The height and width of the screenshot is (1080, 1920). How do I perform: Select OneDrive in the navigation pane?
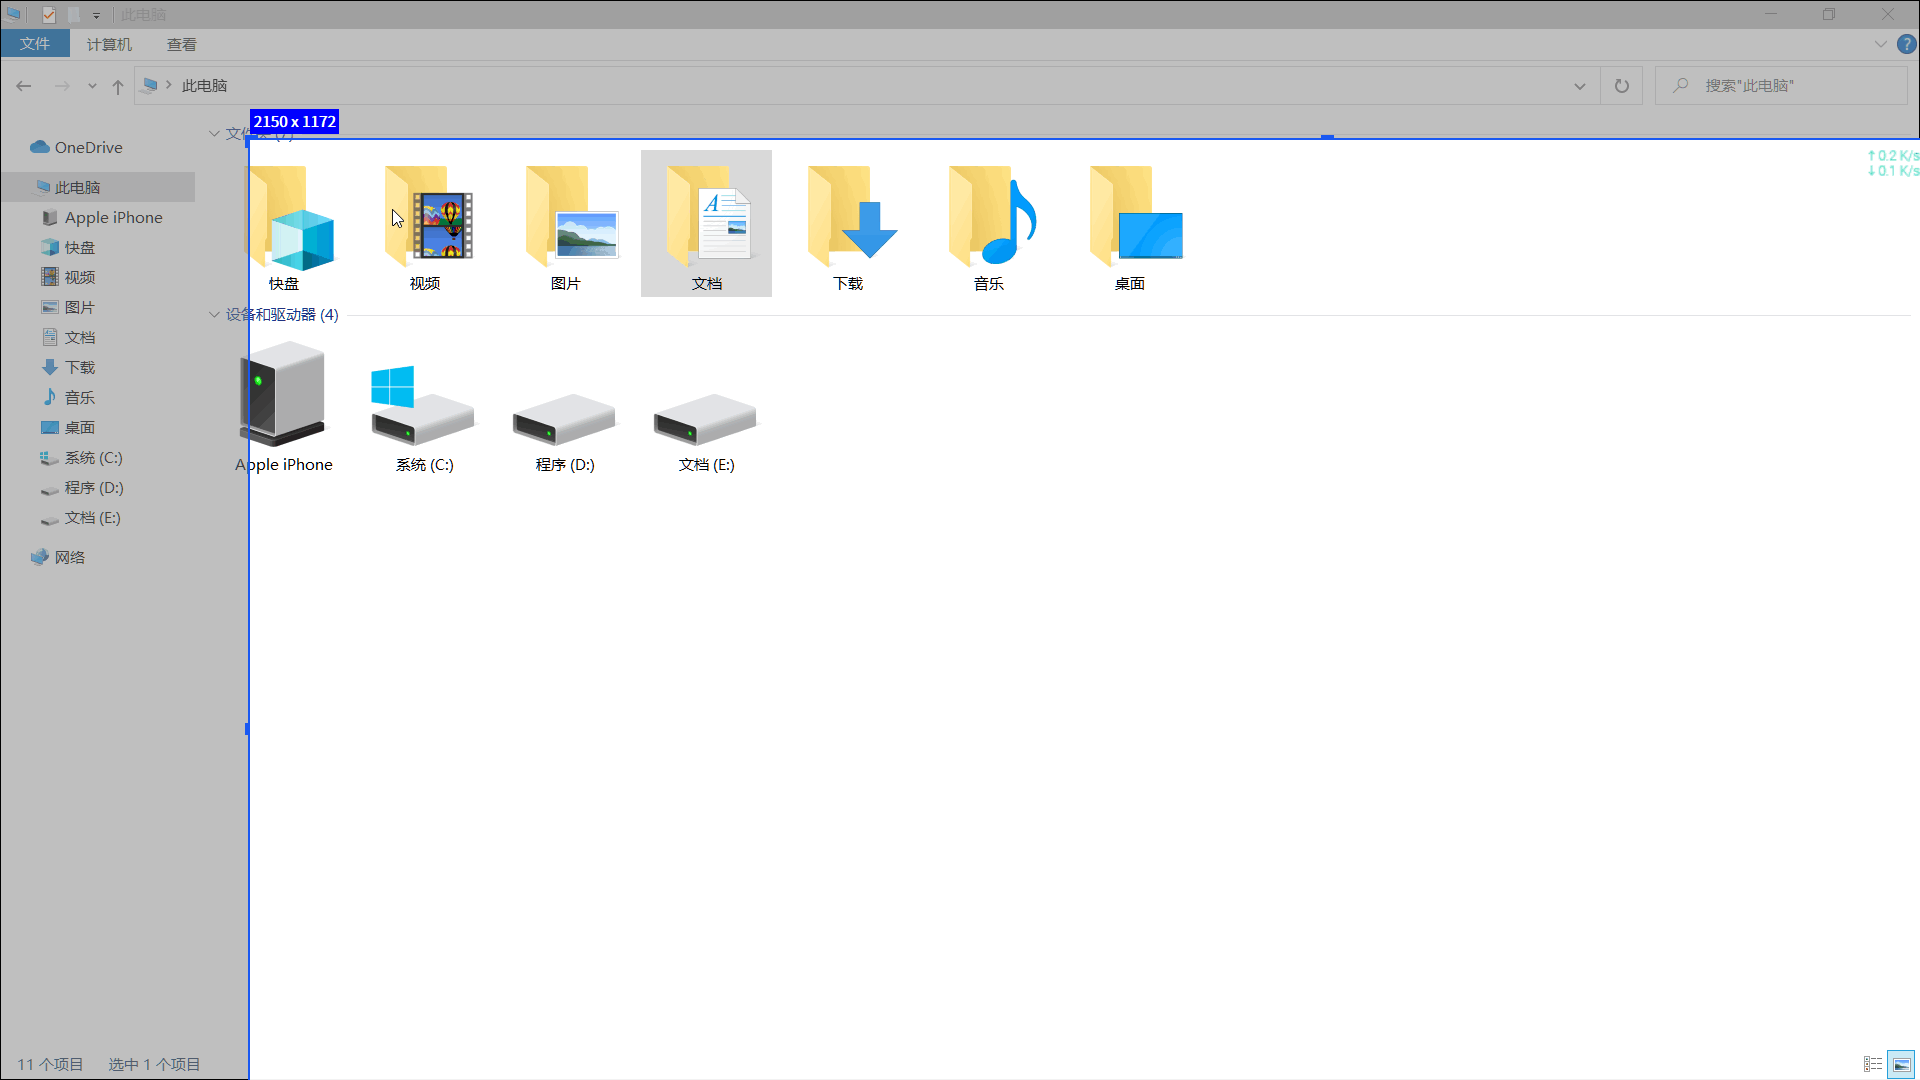pos(88,147)
